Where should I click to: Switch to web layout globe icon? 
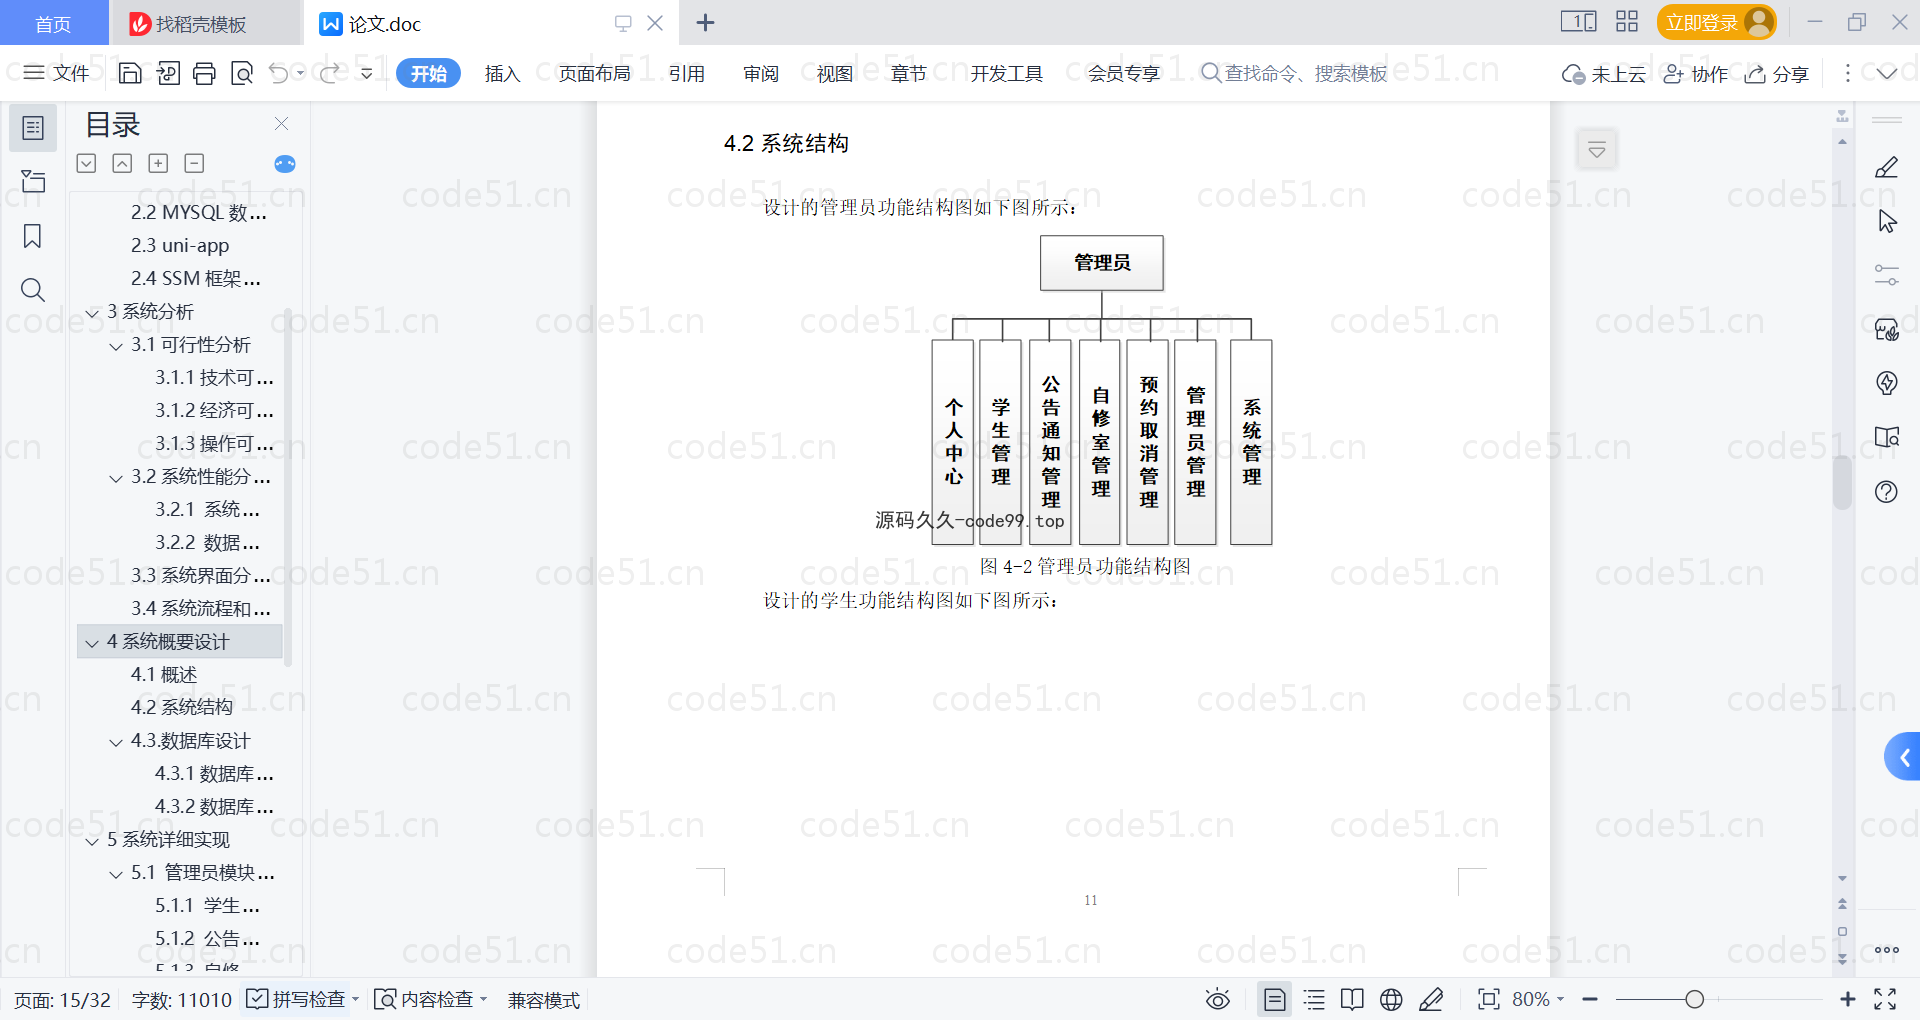1391,999
